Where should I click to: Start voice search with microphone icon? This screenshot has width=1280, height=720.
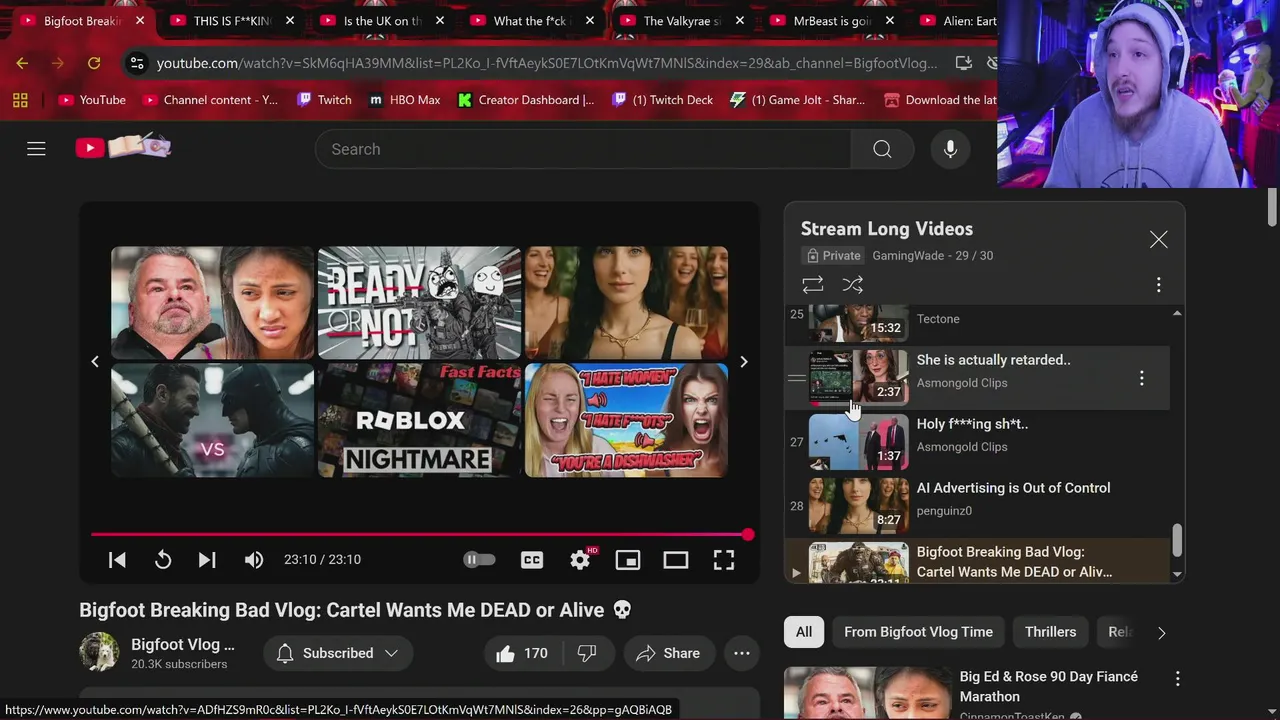pyautogui.click(x=950, y=149)
